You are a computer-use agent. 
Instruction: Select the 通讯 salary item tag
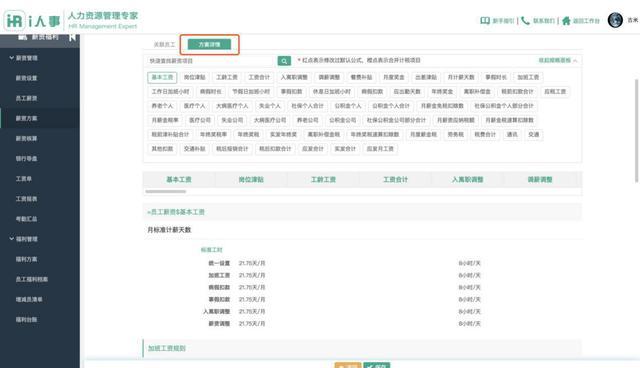point(512,134)
